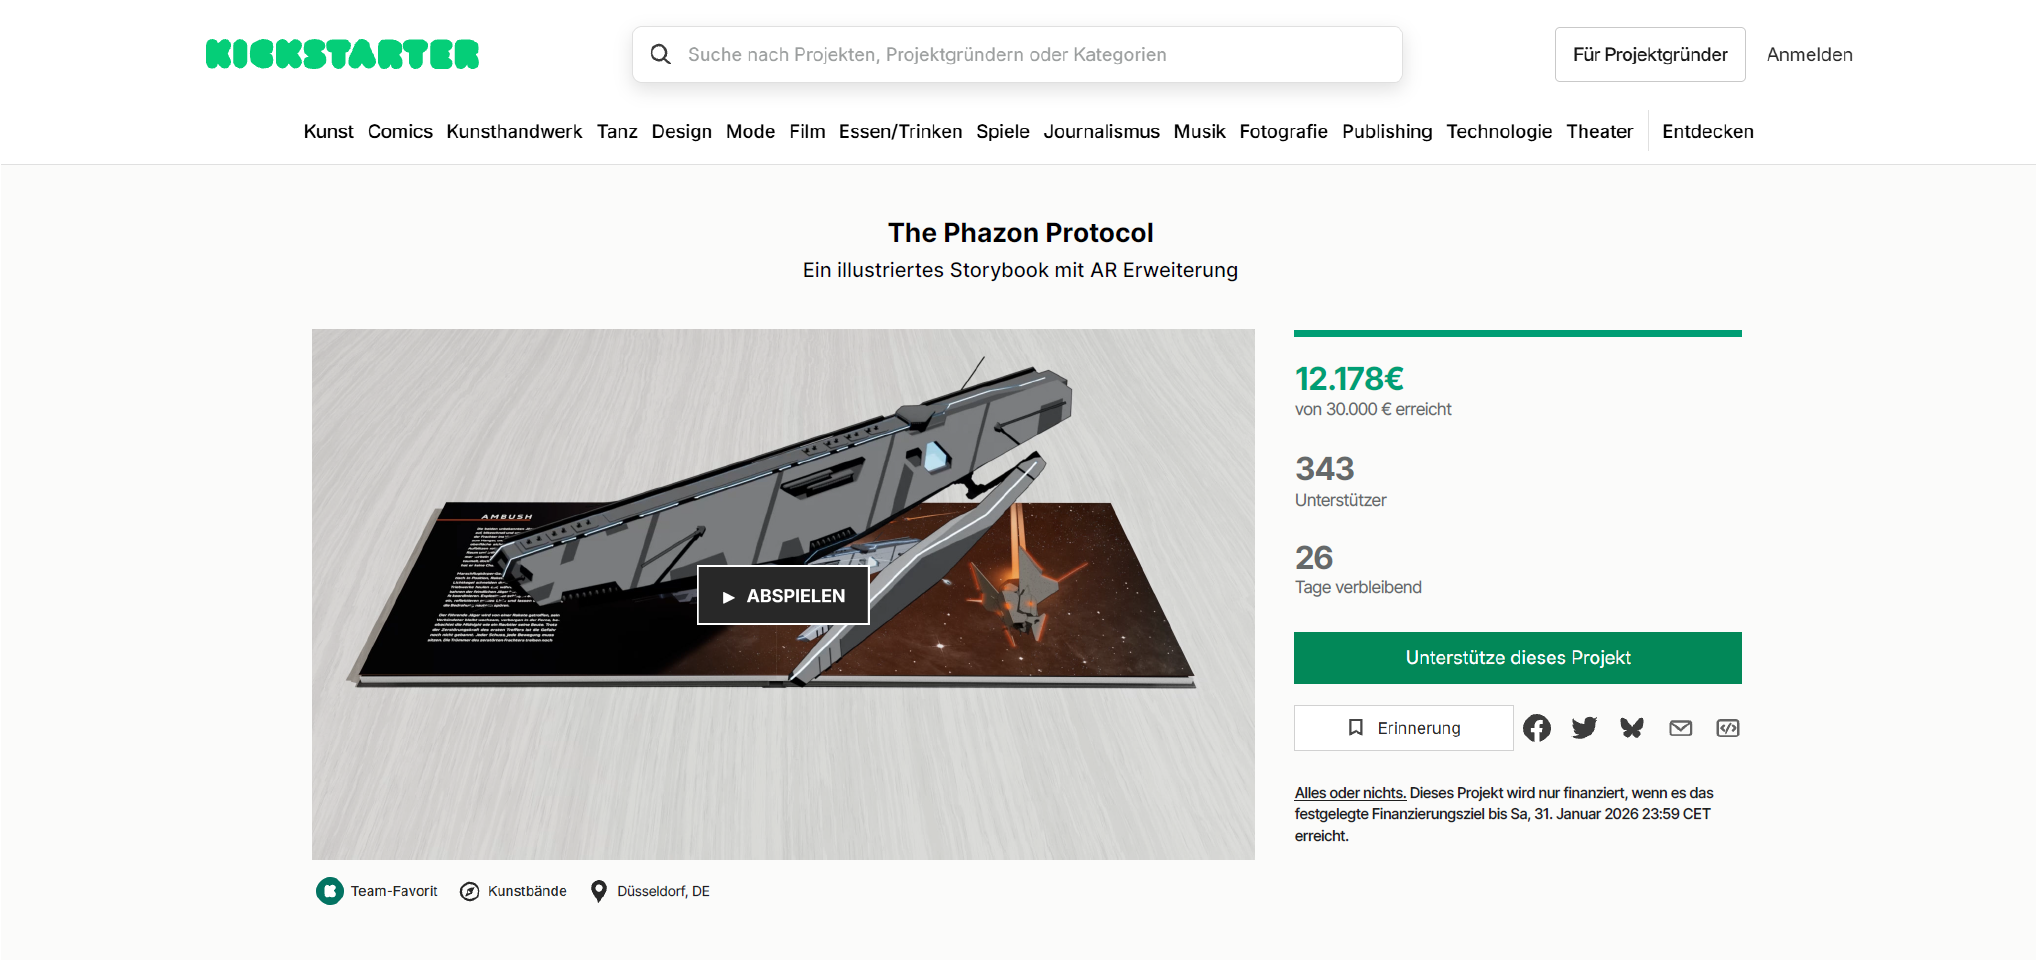Share project on Bluesky butterfly icon

click(1632, 728)
